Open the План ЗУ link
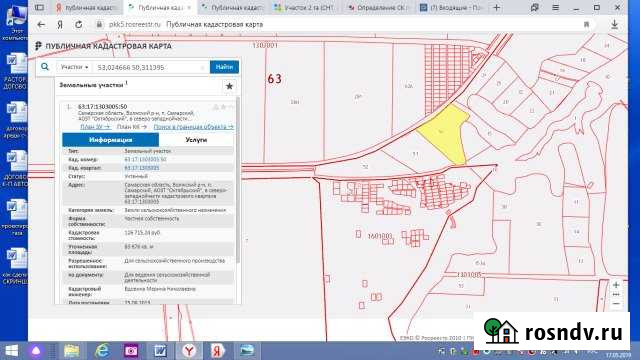This screenshot has width=640, height=360. 95,127
